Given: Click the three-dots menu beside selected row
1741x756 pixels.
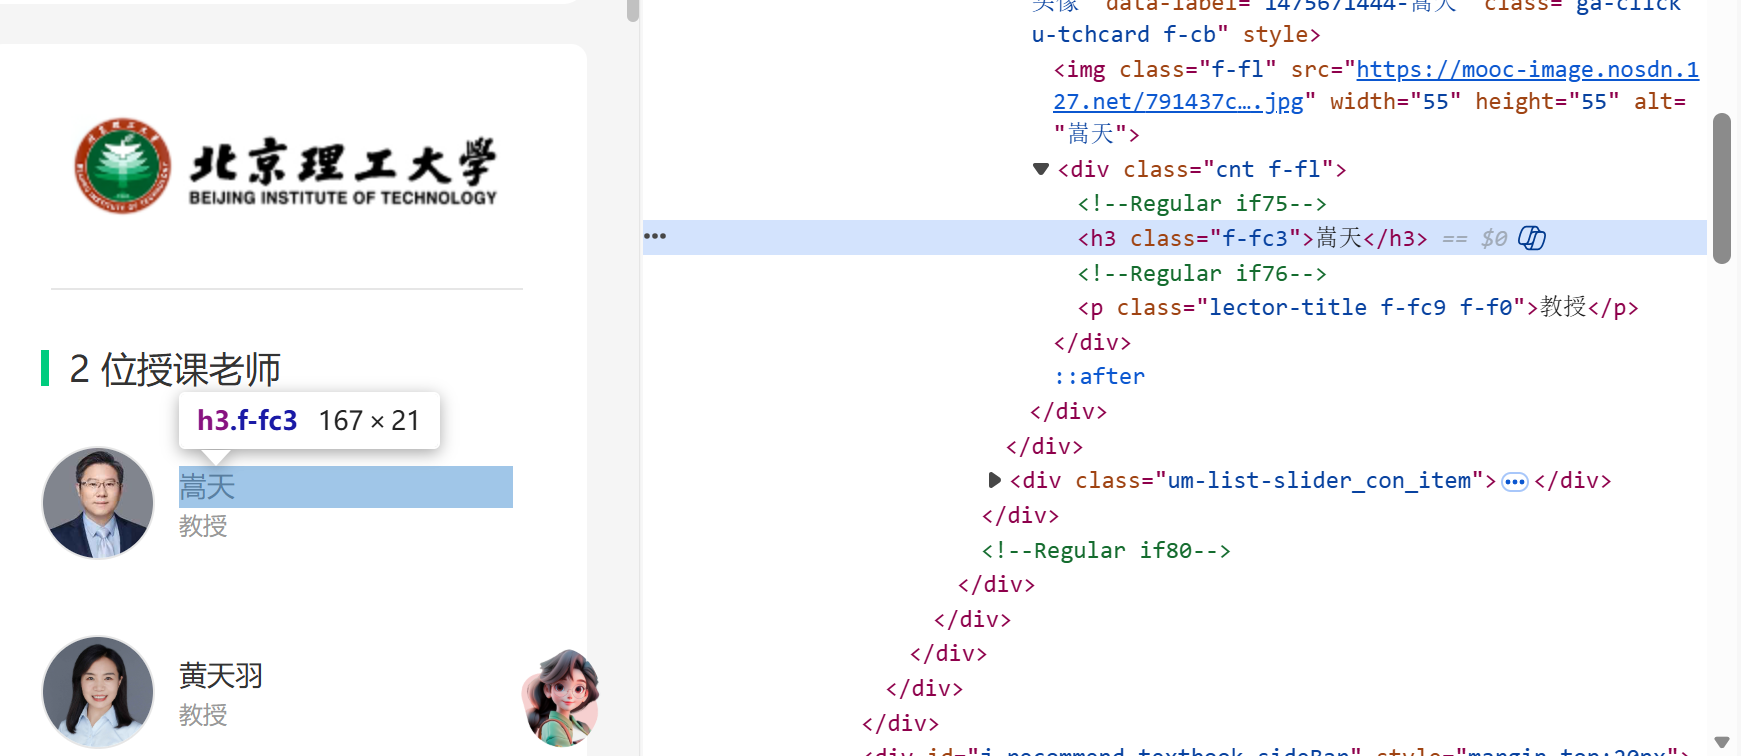Looking at the screenshot, I should pos(655,236).
